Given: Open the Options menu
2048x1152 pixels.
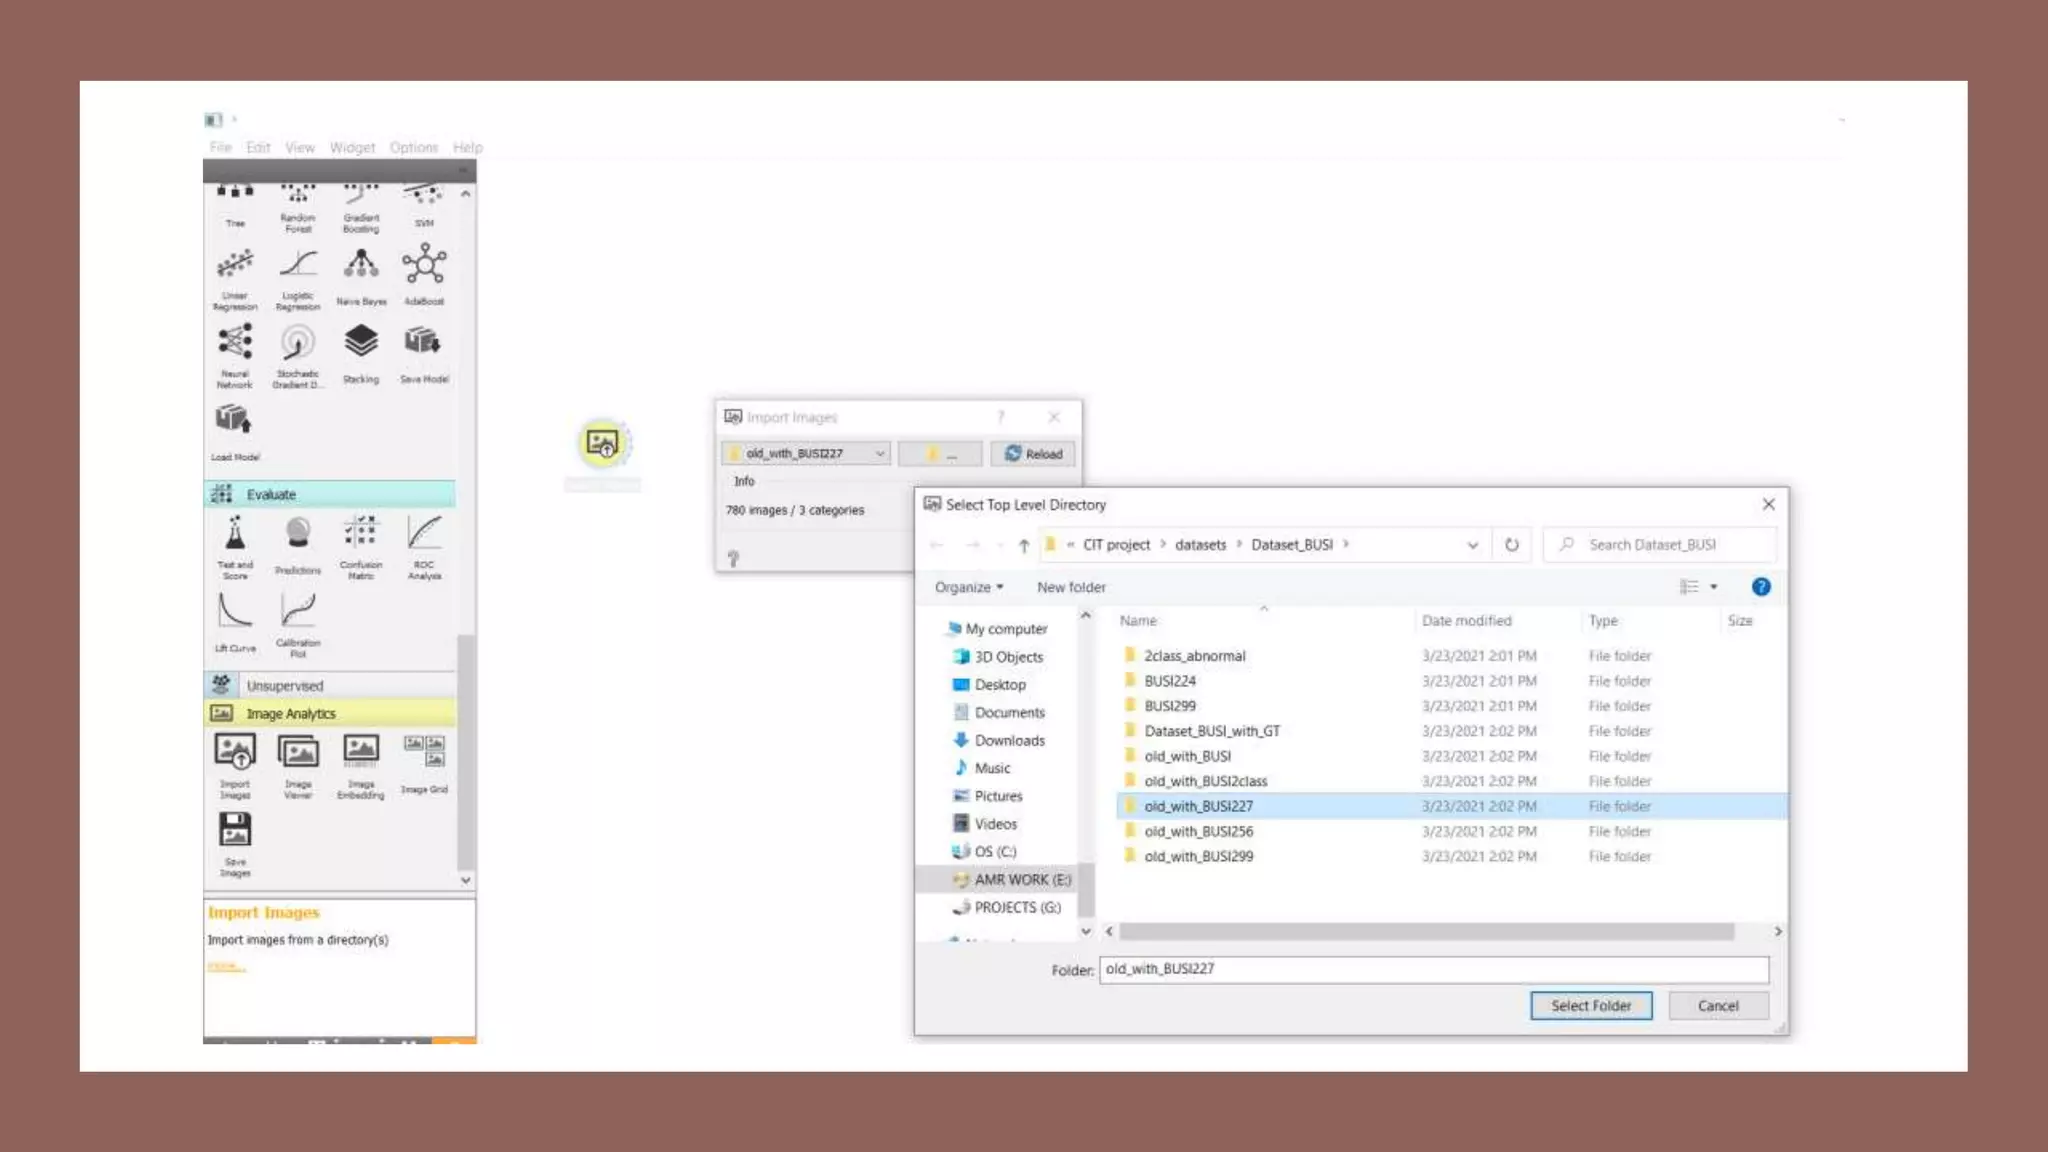Looking at the screenshot, I should pyautogui.click(x=414, y=147).
